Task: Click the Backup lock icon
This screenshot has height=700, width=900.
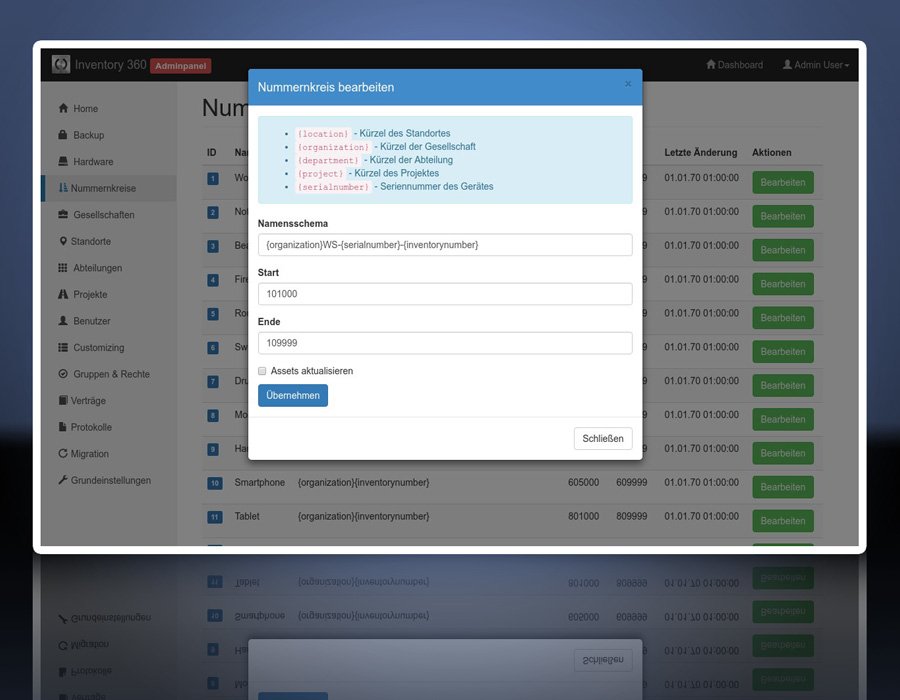Action: point(63,135)
